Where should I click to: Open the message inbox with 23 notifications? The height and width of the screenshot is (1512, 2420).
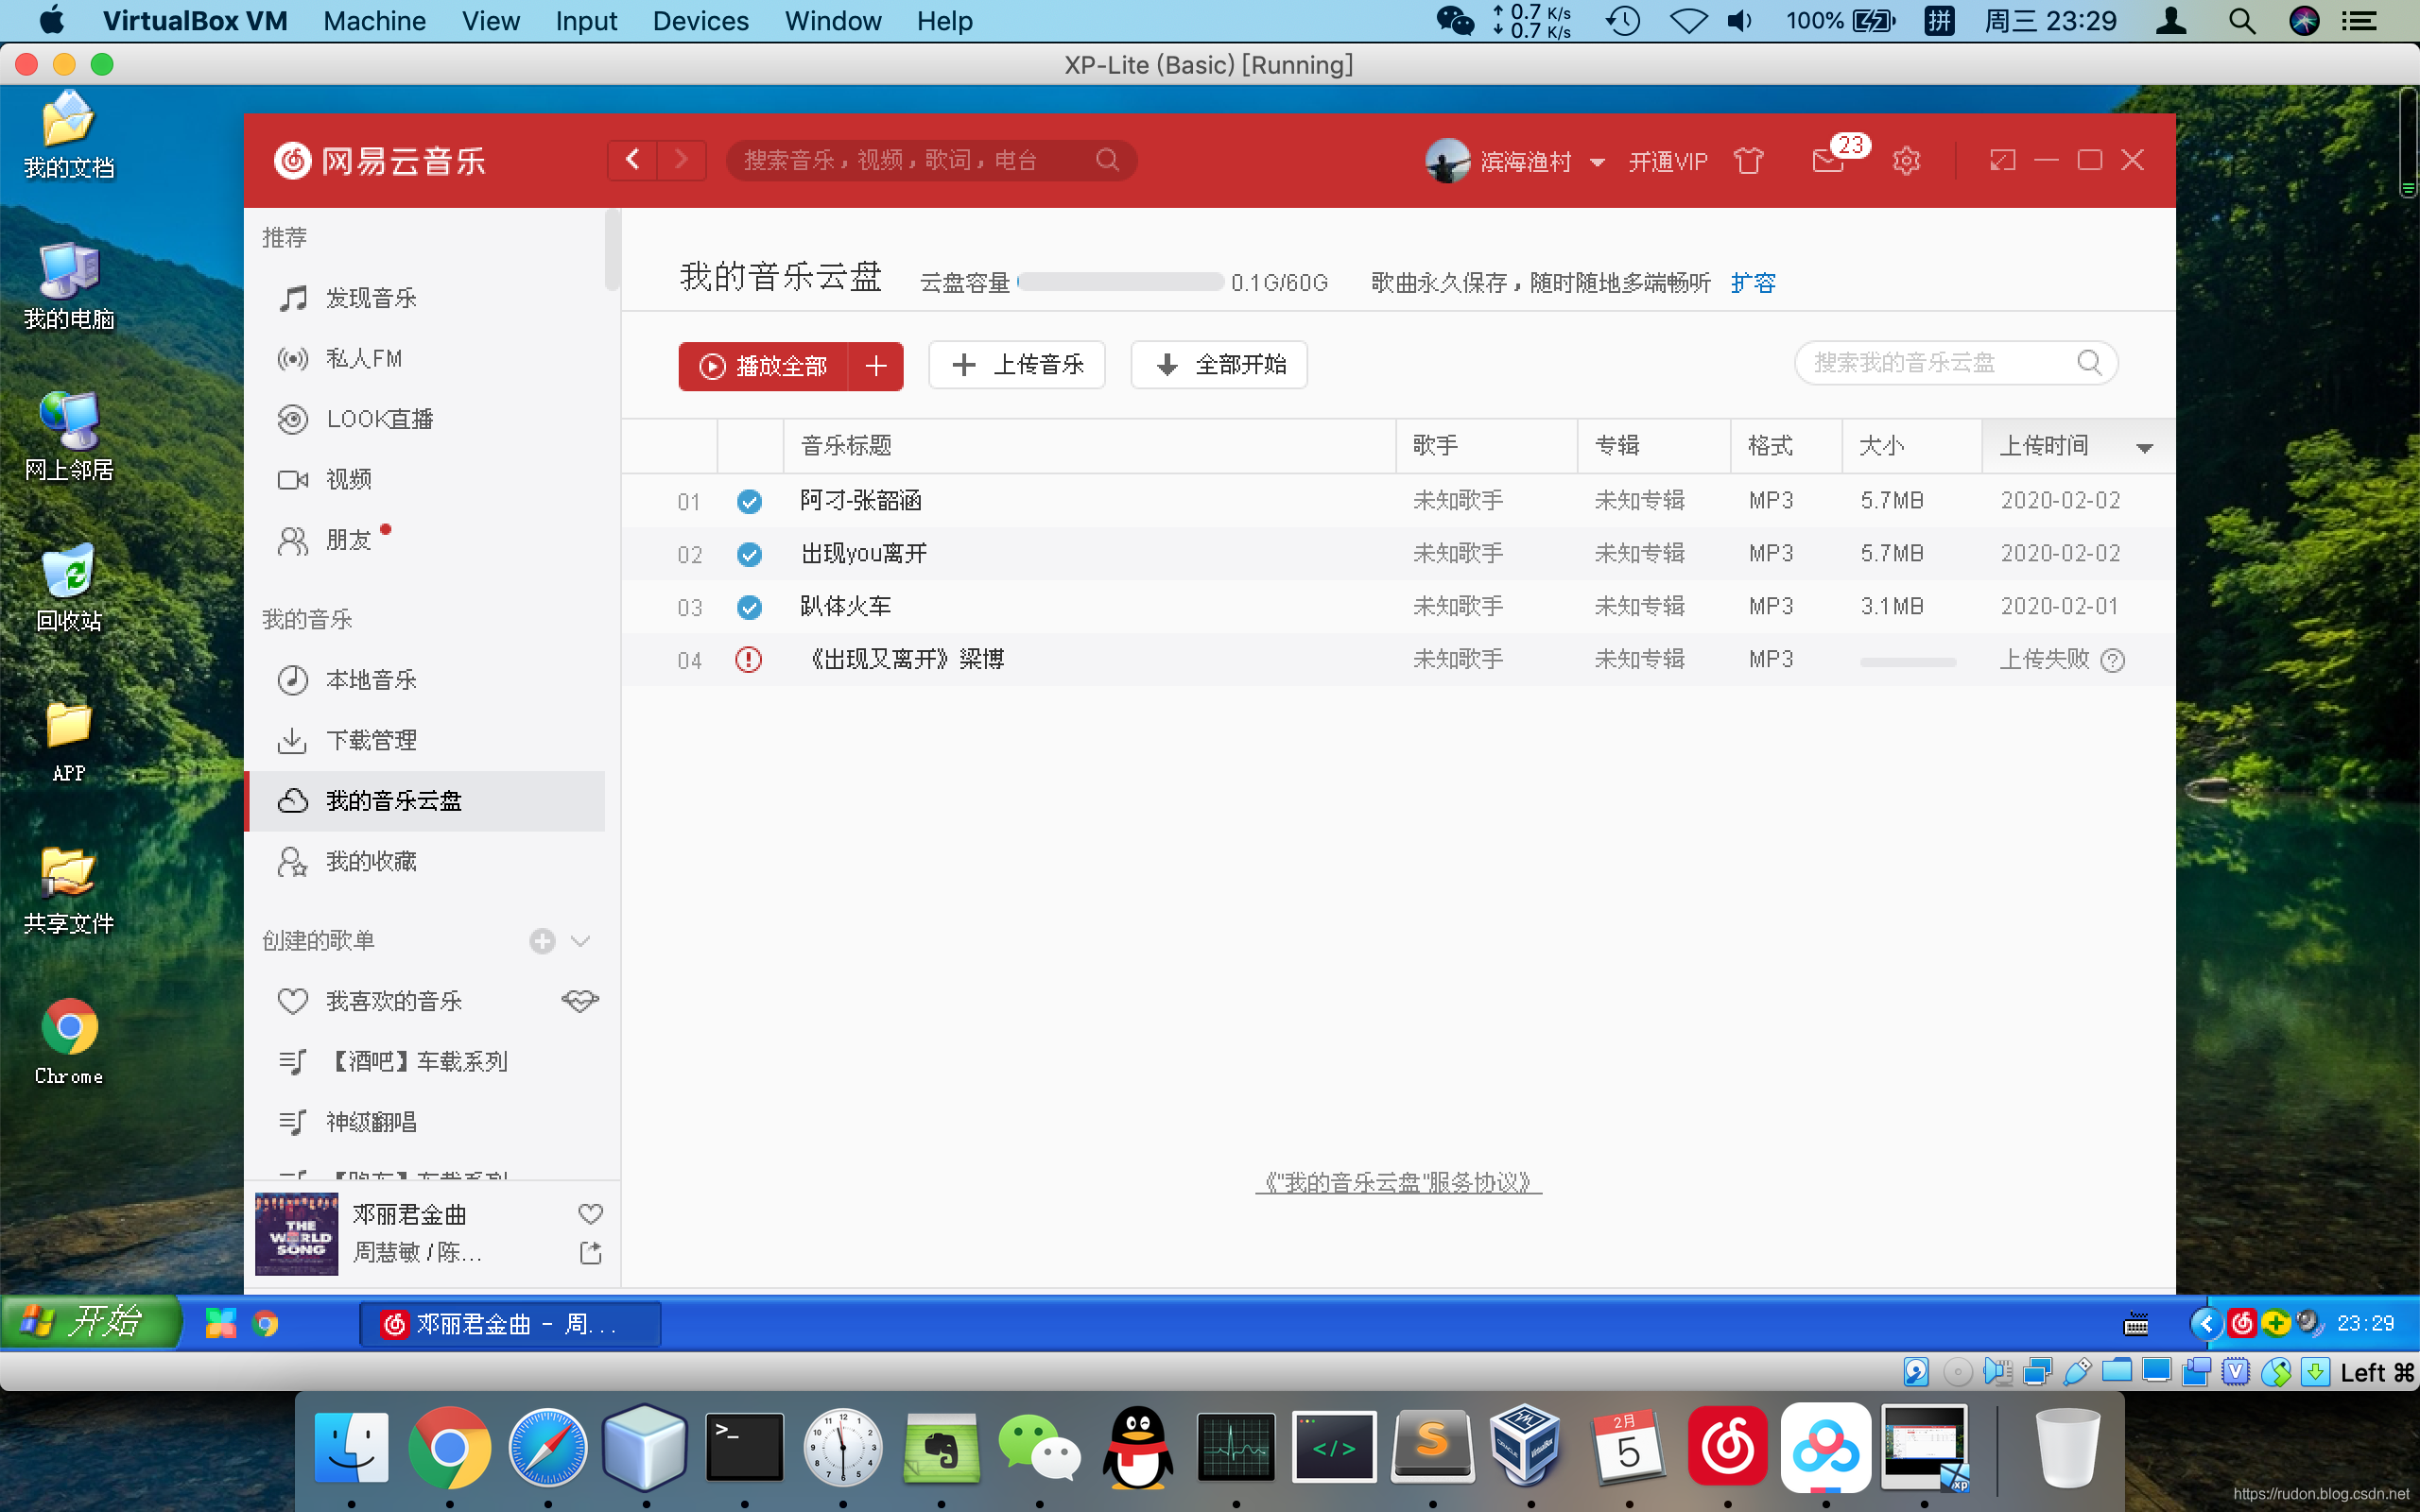(x=1831, y=161)
